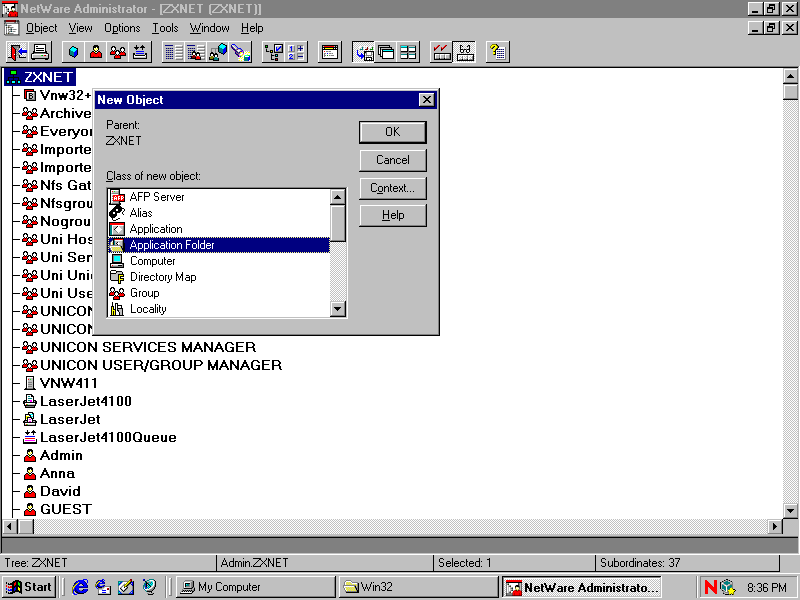This screenshot has height=600, width=800.
Task: Select Alias object class
Action: pyautogui.click(x=219, y=213)
